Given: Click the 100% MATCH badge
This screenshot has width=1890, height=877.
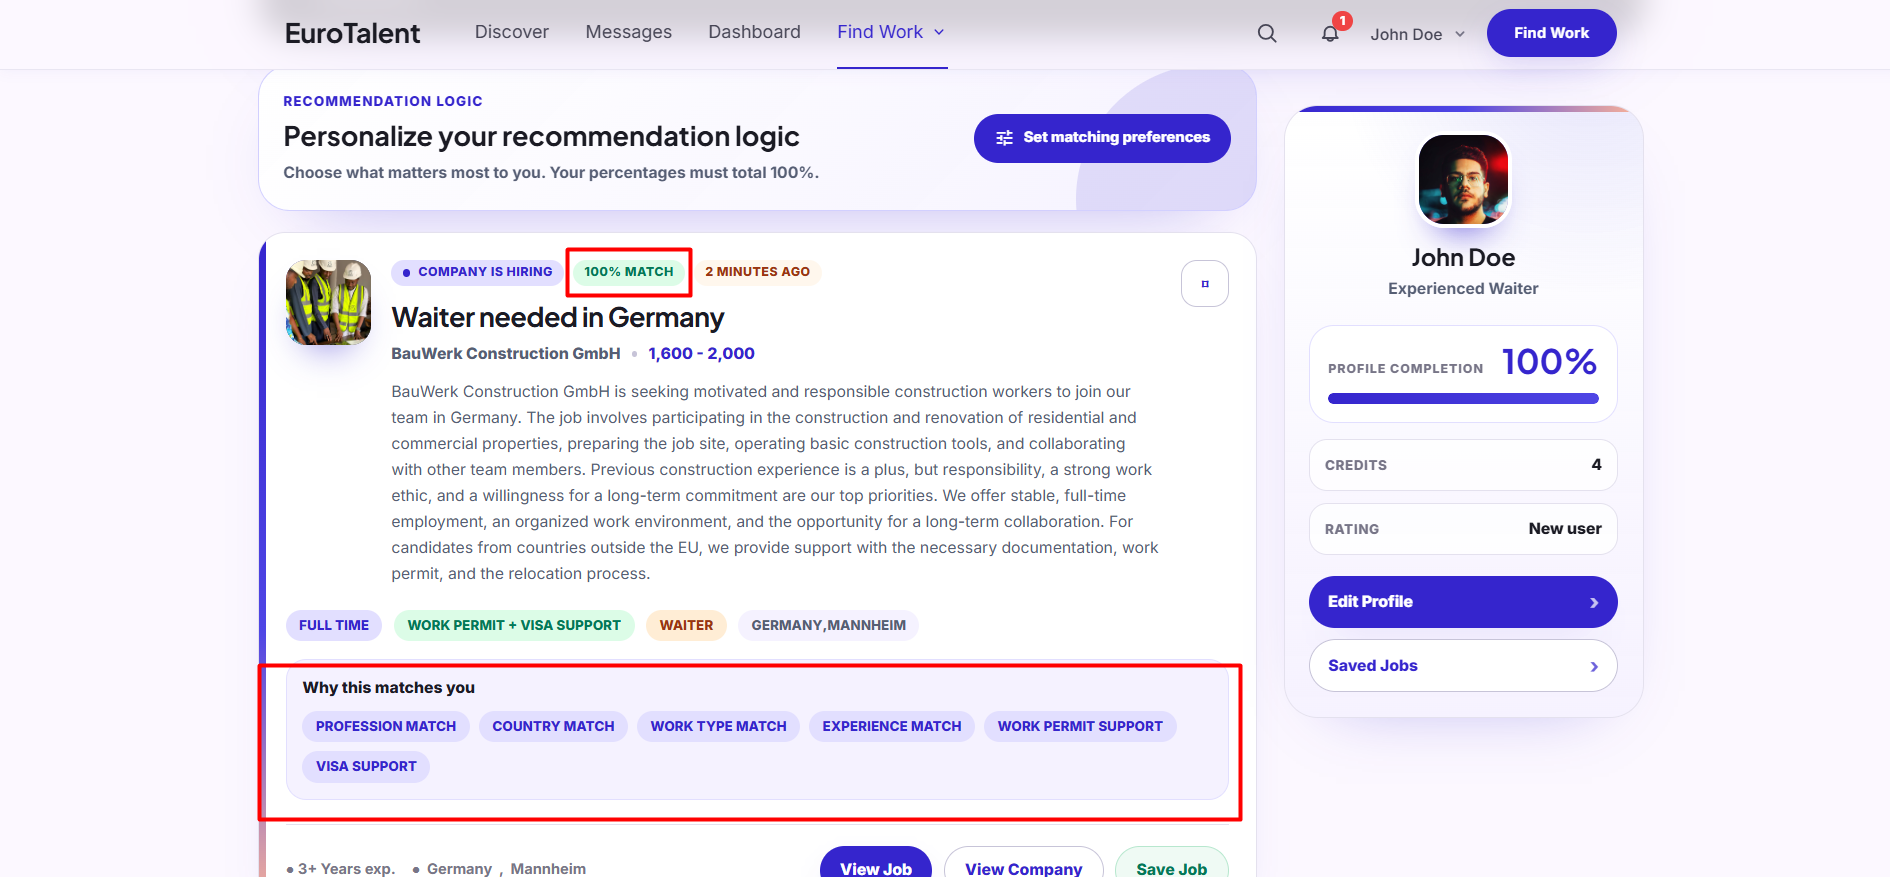Looking at the screenshot, I should pyautogui.click(x=629, y=272).
